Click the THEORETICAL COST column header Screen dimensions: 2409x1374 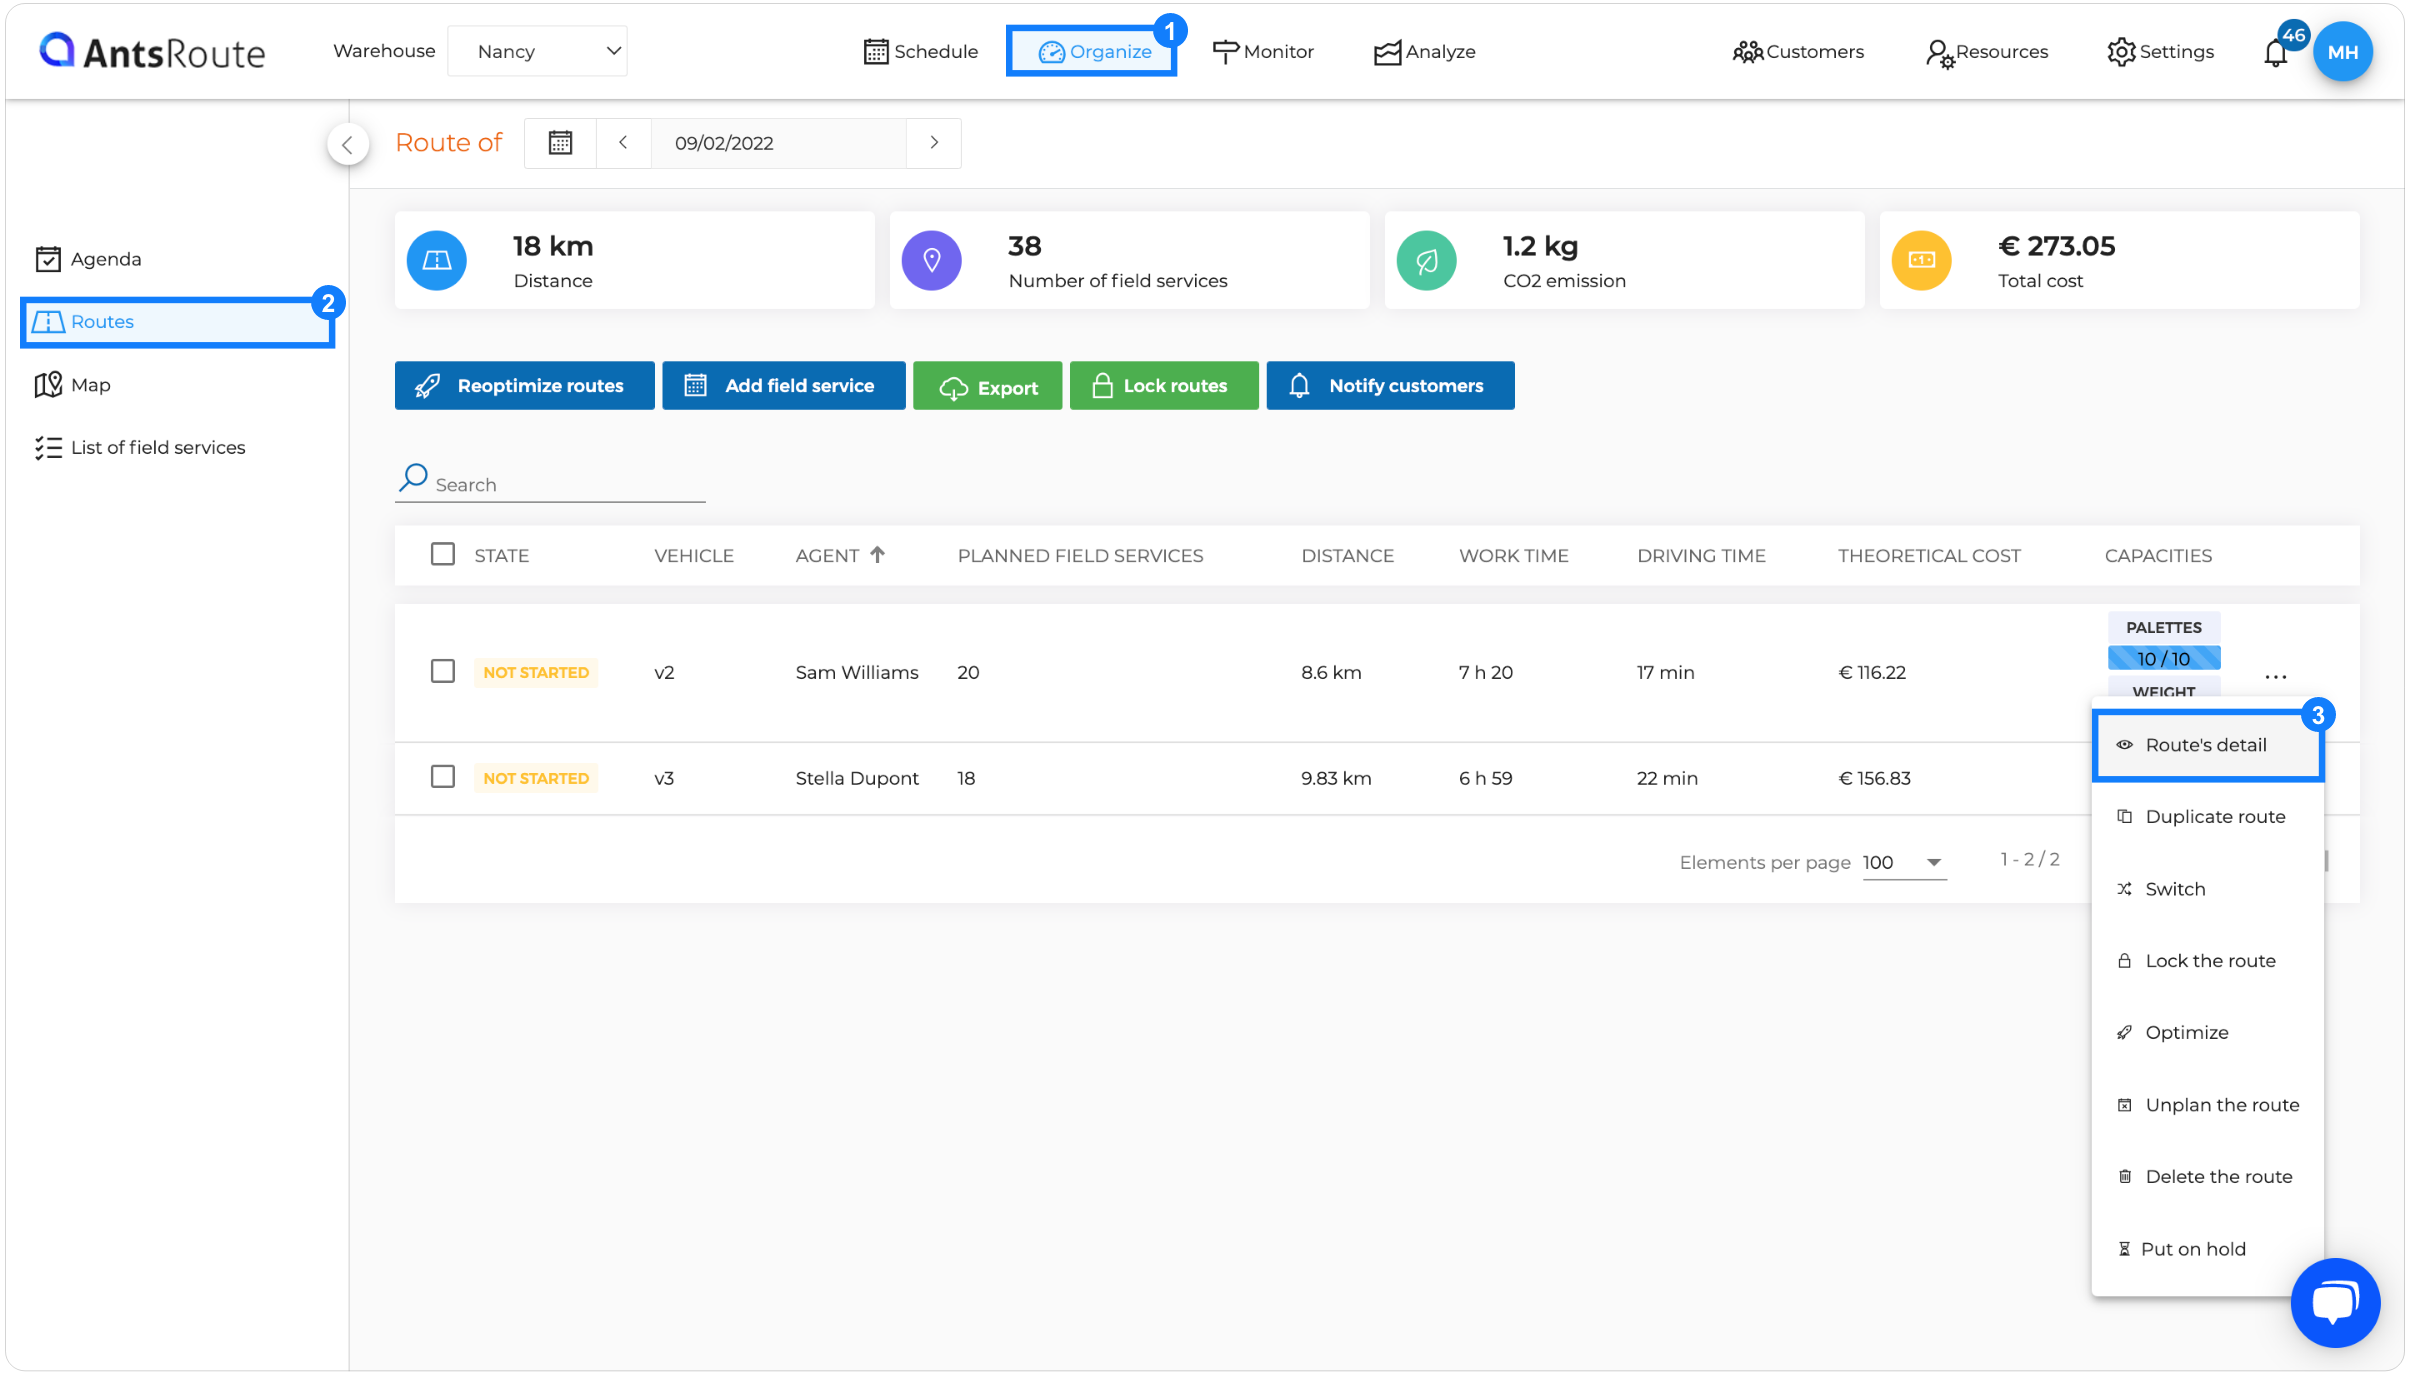(1929, 556)
